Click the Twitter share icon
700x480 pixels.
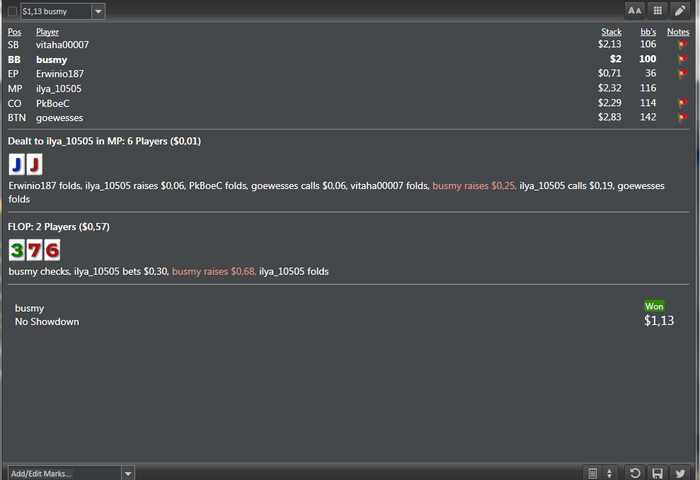coord(680,473)
